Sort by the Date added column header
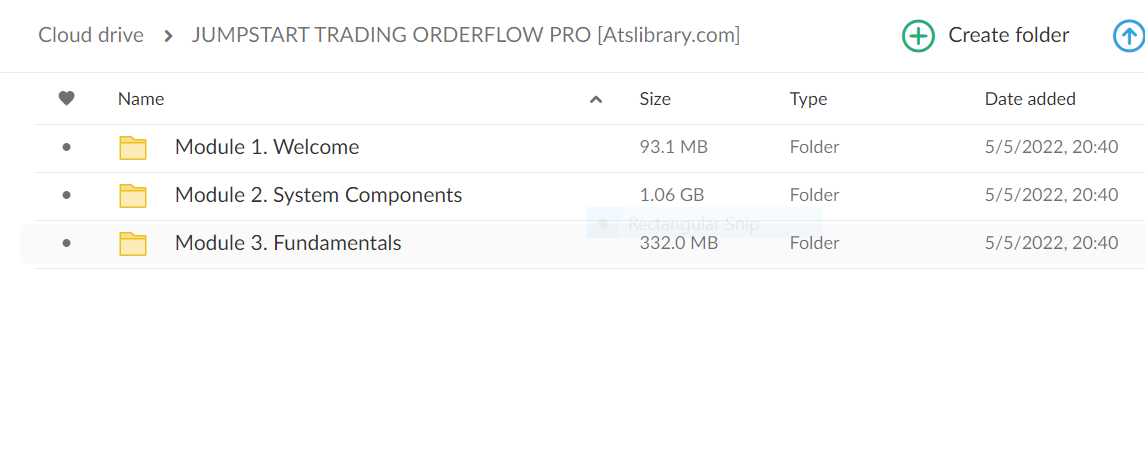 pyautogui.click(x=1030, y=99)
